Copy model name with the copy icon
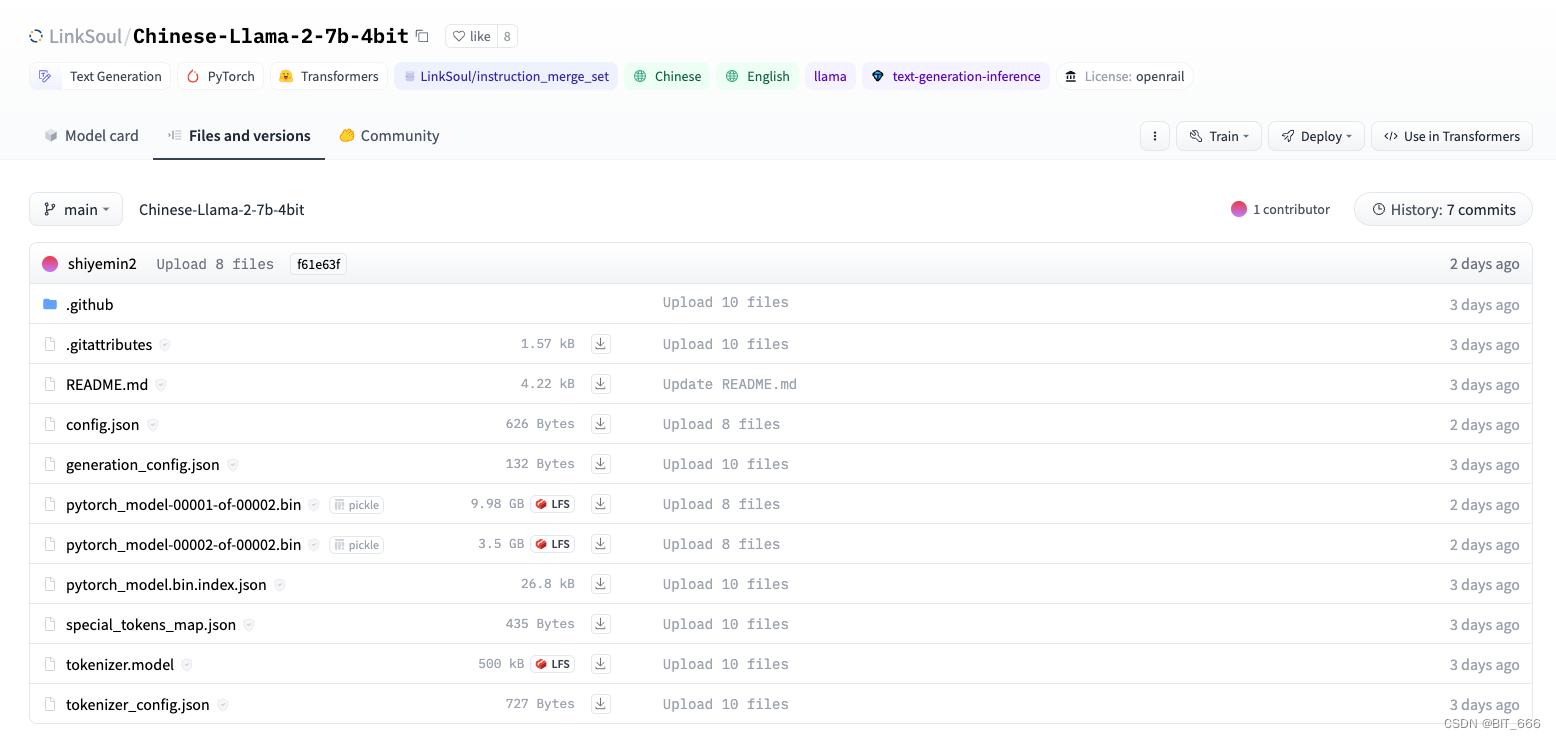 coord(422,36)
